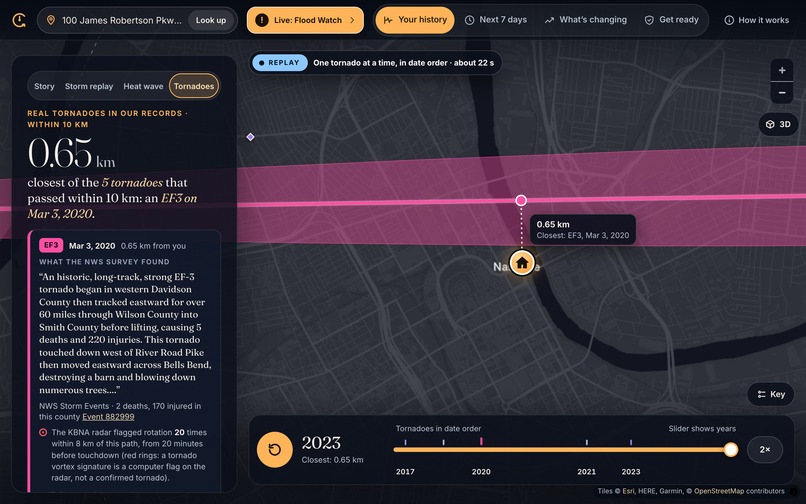Click the home marker on the map
The height and width of the screenshot is (504, 806).
[522, 263]
